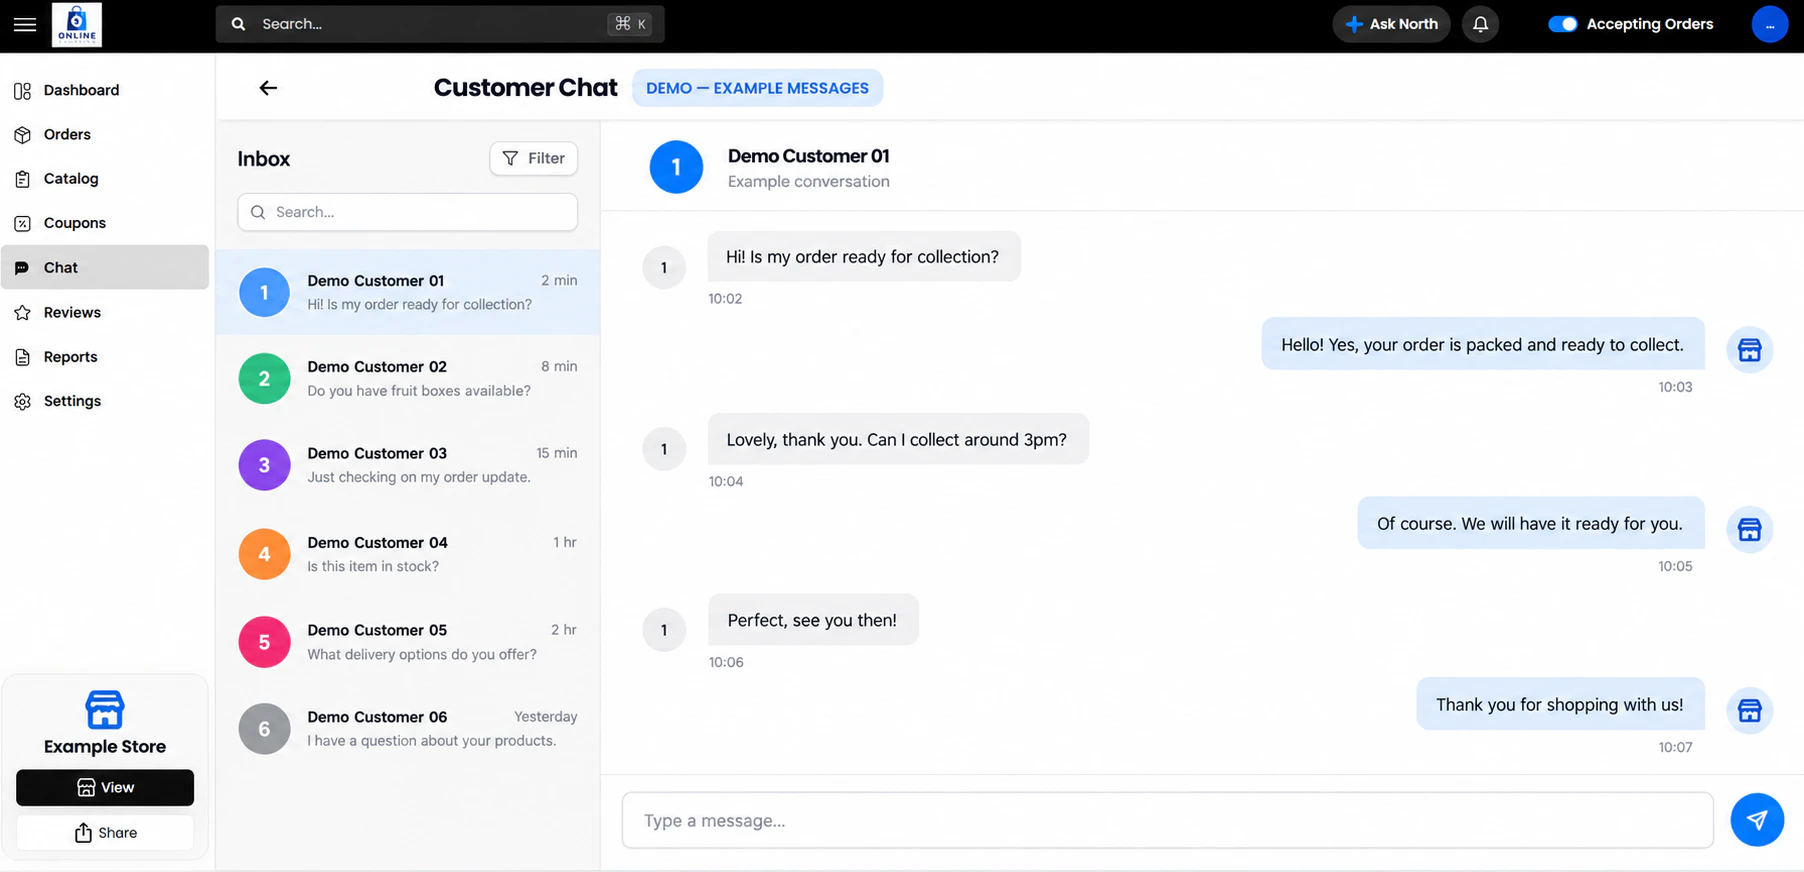Open the notifications bell
The height and width of the screenshot is (872, 1804).
pyautogui.click(x=1480, y=24)
